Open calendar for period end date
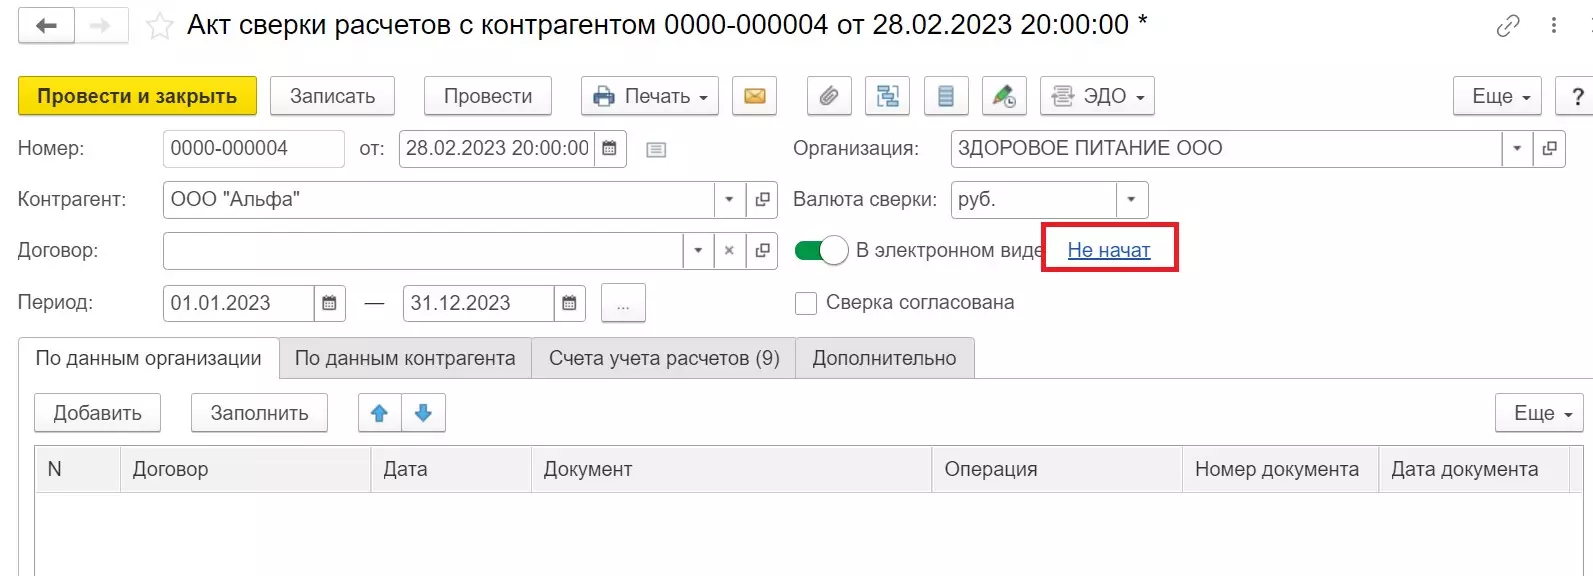The image size is (1593, 576). pyautogui.click(x=569, y=304)
